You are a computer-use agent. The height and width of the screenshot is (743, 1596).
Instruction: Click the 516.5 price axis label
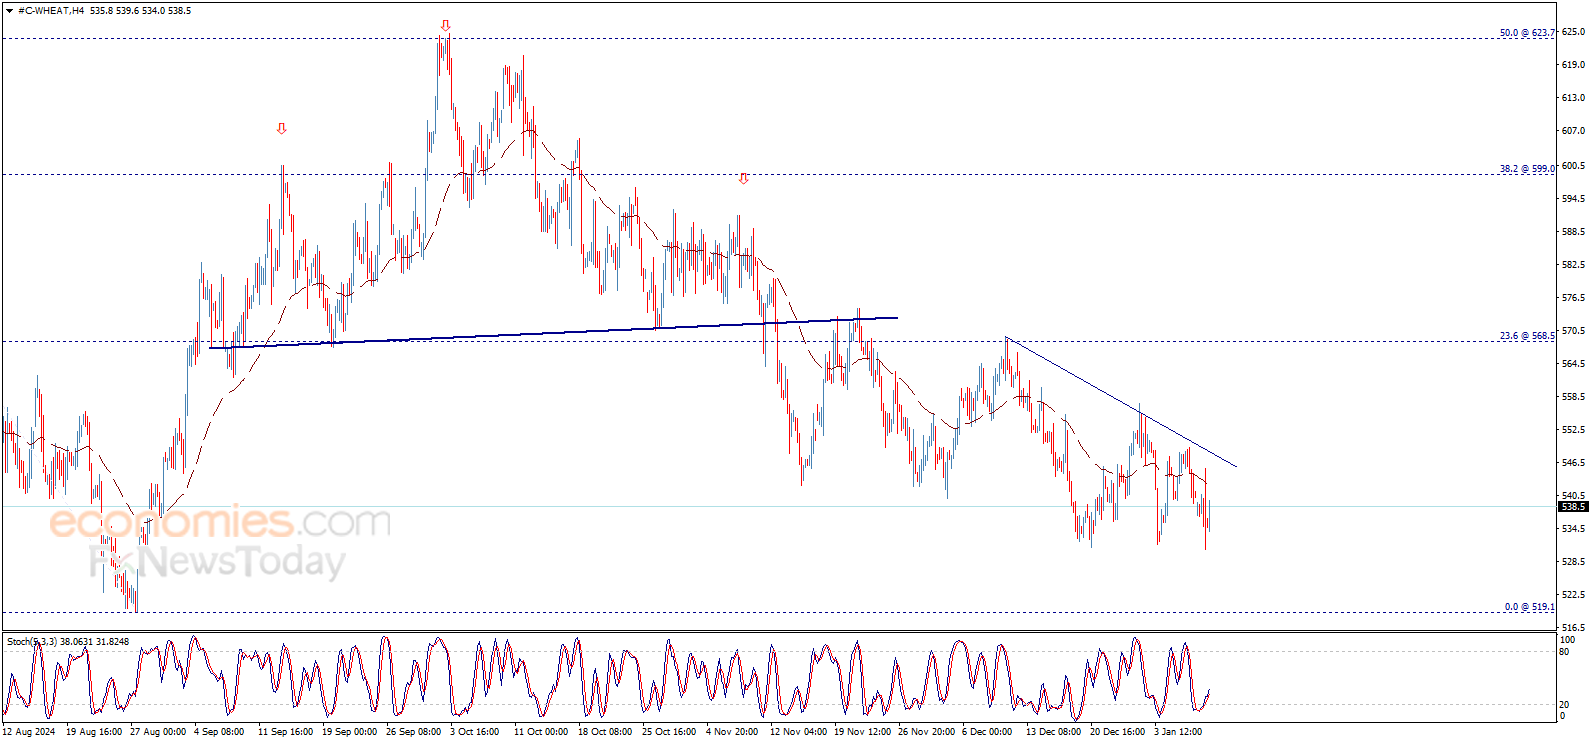click(1573, 628)
